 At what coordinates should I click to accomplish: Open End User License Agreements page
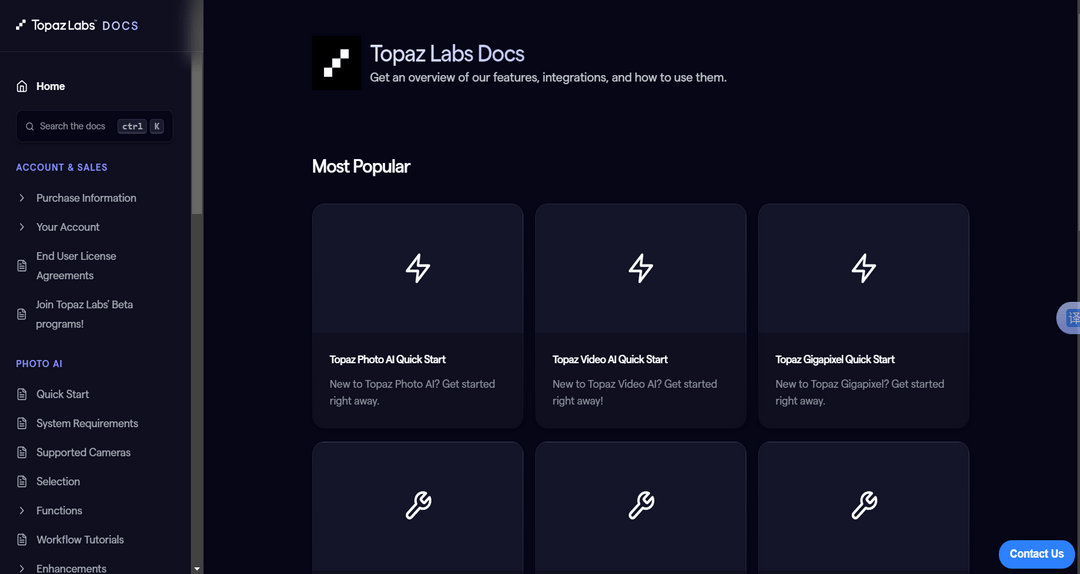(76, 266)
